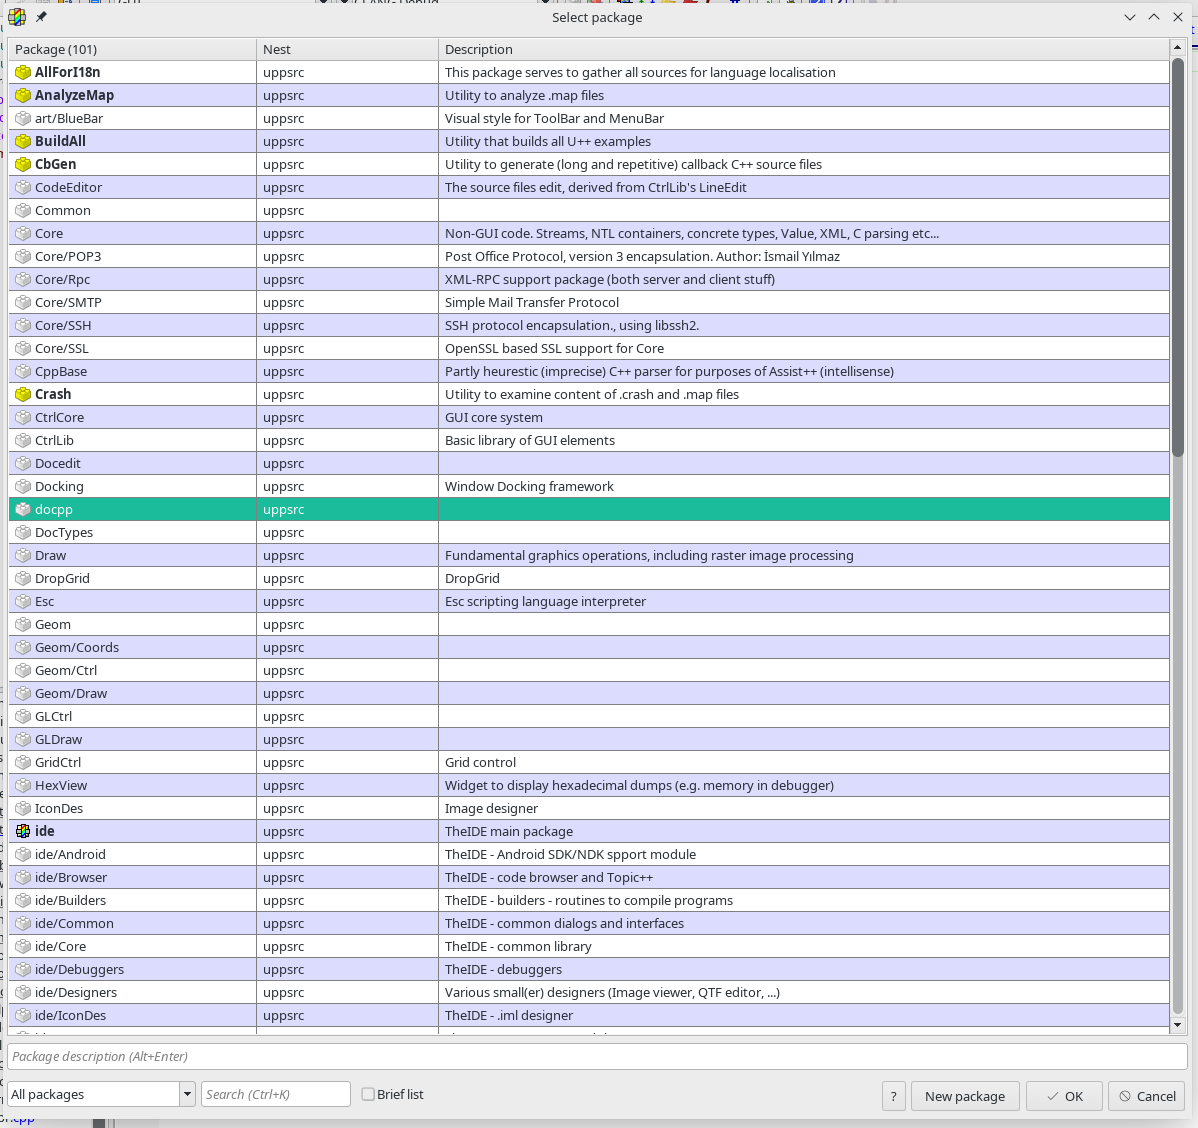
Task: Click the TheIDE application icon in title bar
Action: [17, 17]
